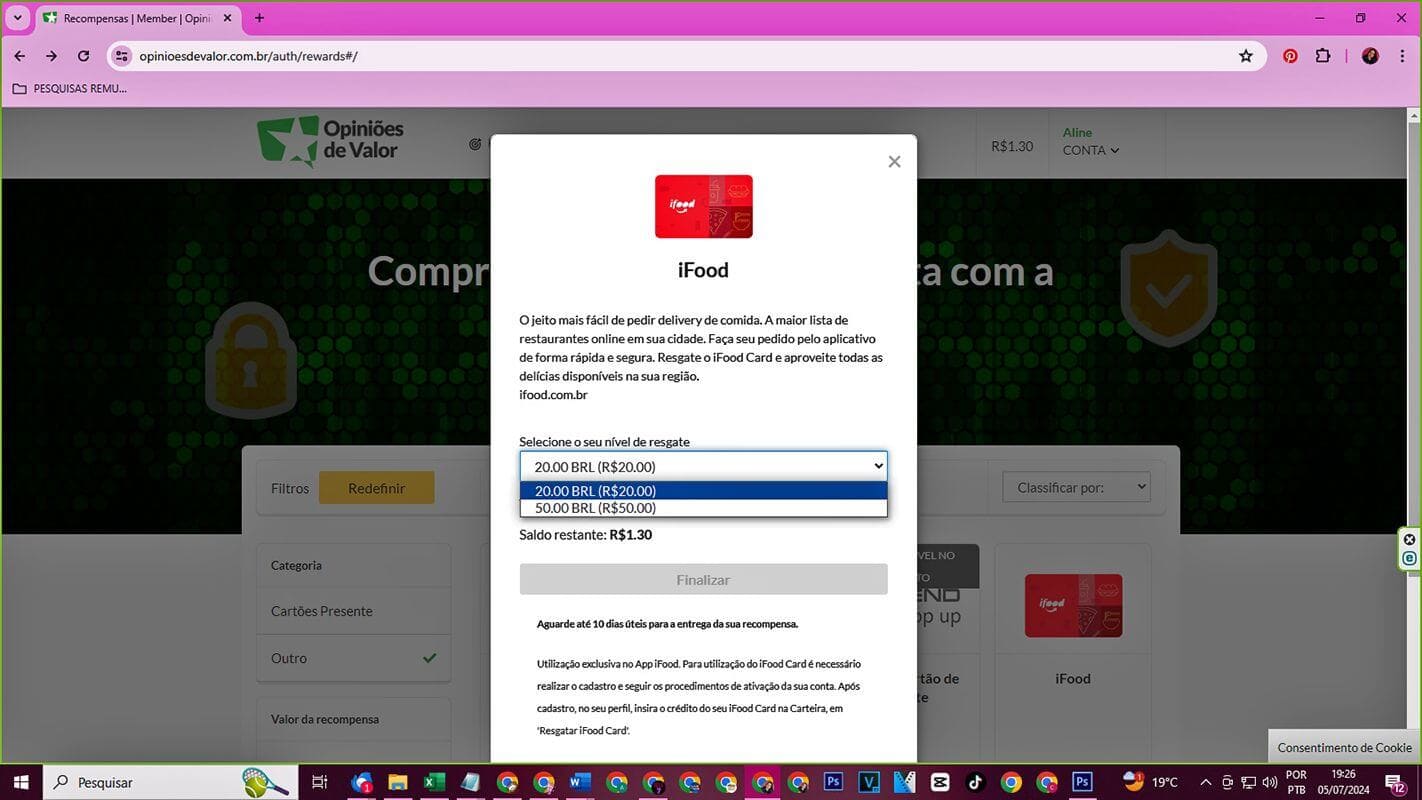Open the 19°C weather widget
1422x800 pixels.
1151,782
